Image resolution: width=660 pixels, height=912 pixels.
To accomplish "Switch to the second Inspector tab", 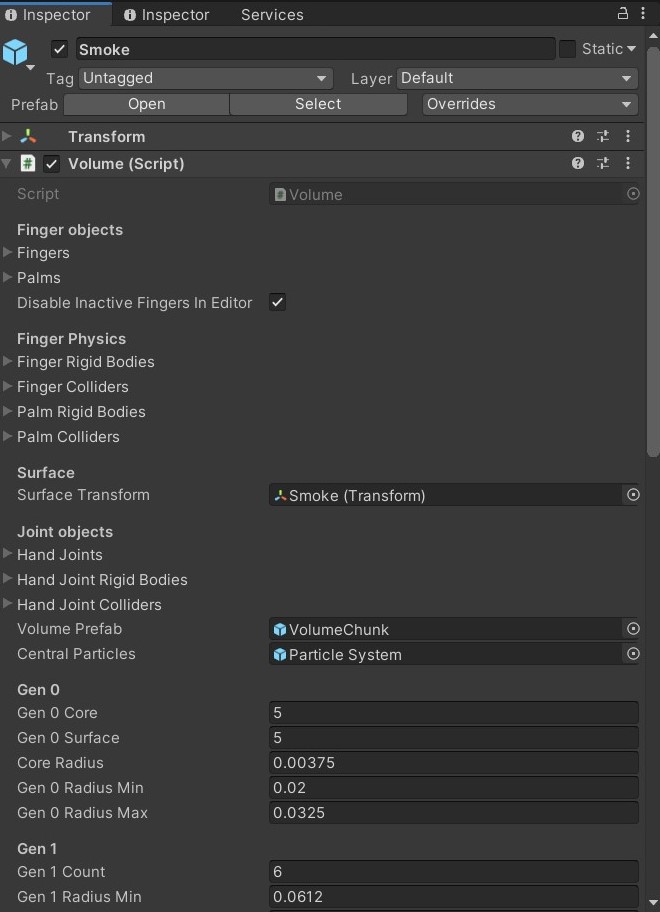I will [x=167, y=15].
